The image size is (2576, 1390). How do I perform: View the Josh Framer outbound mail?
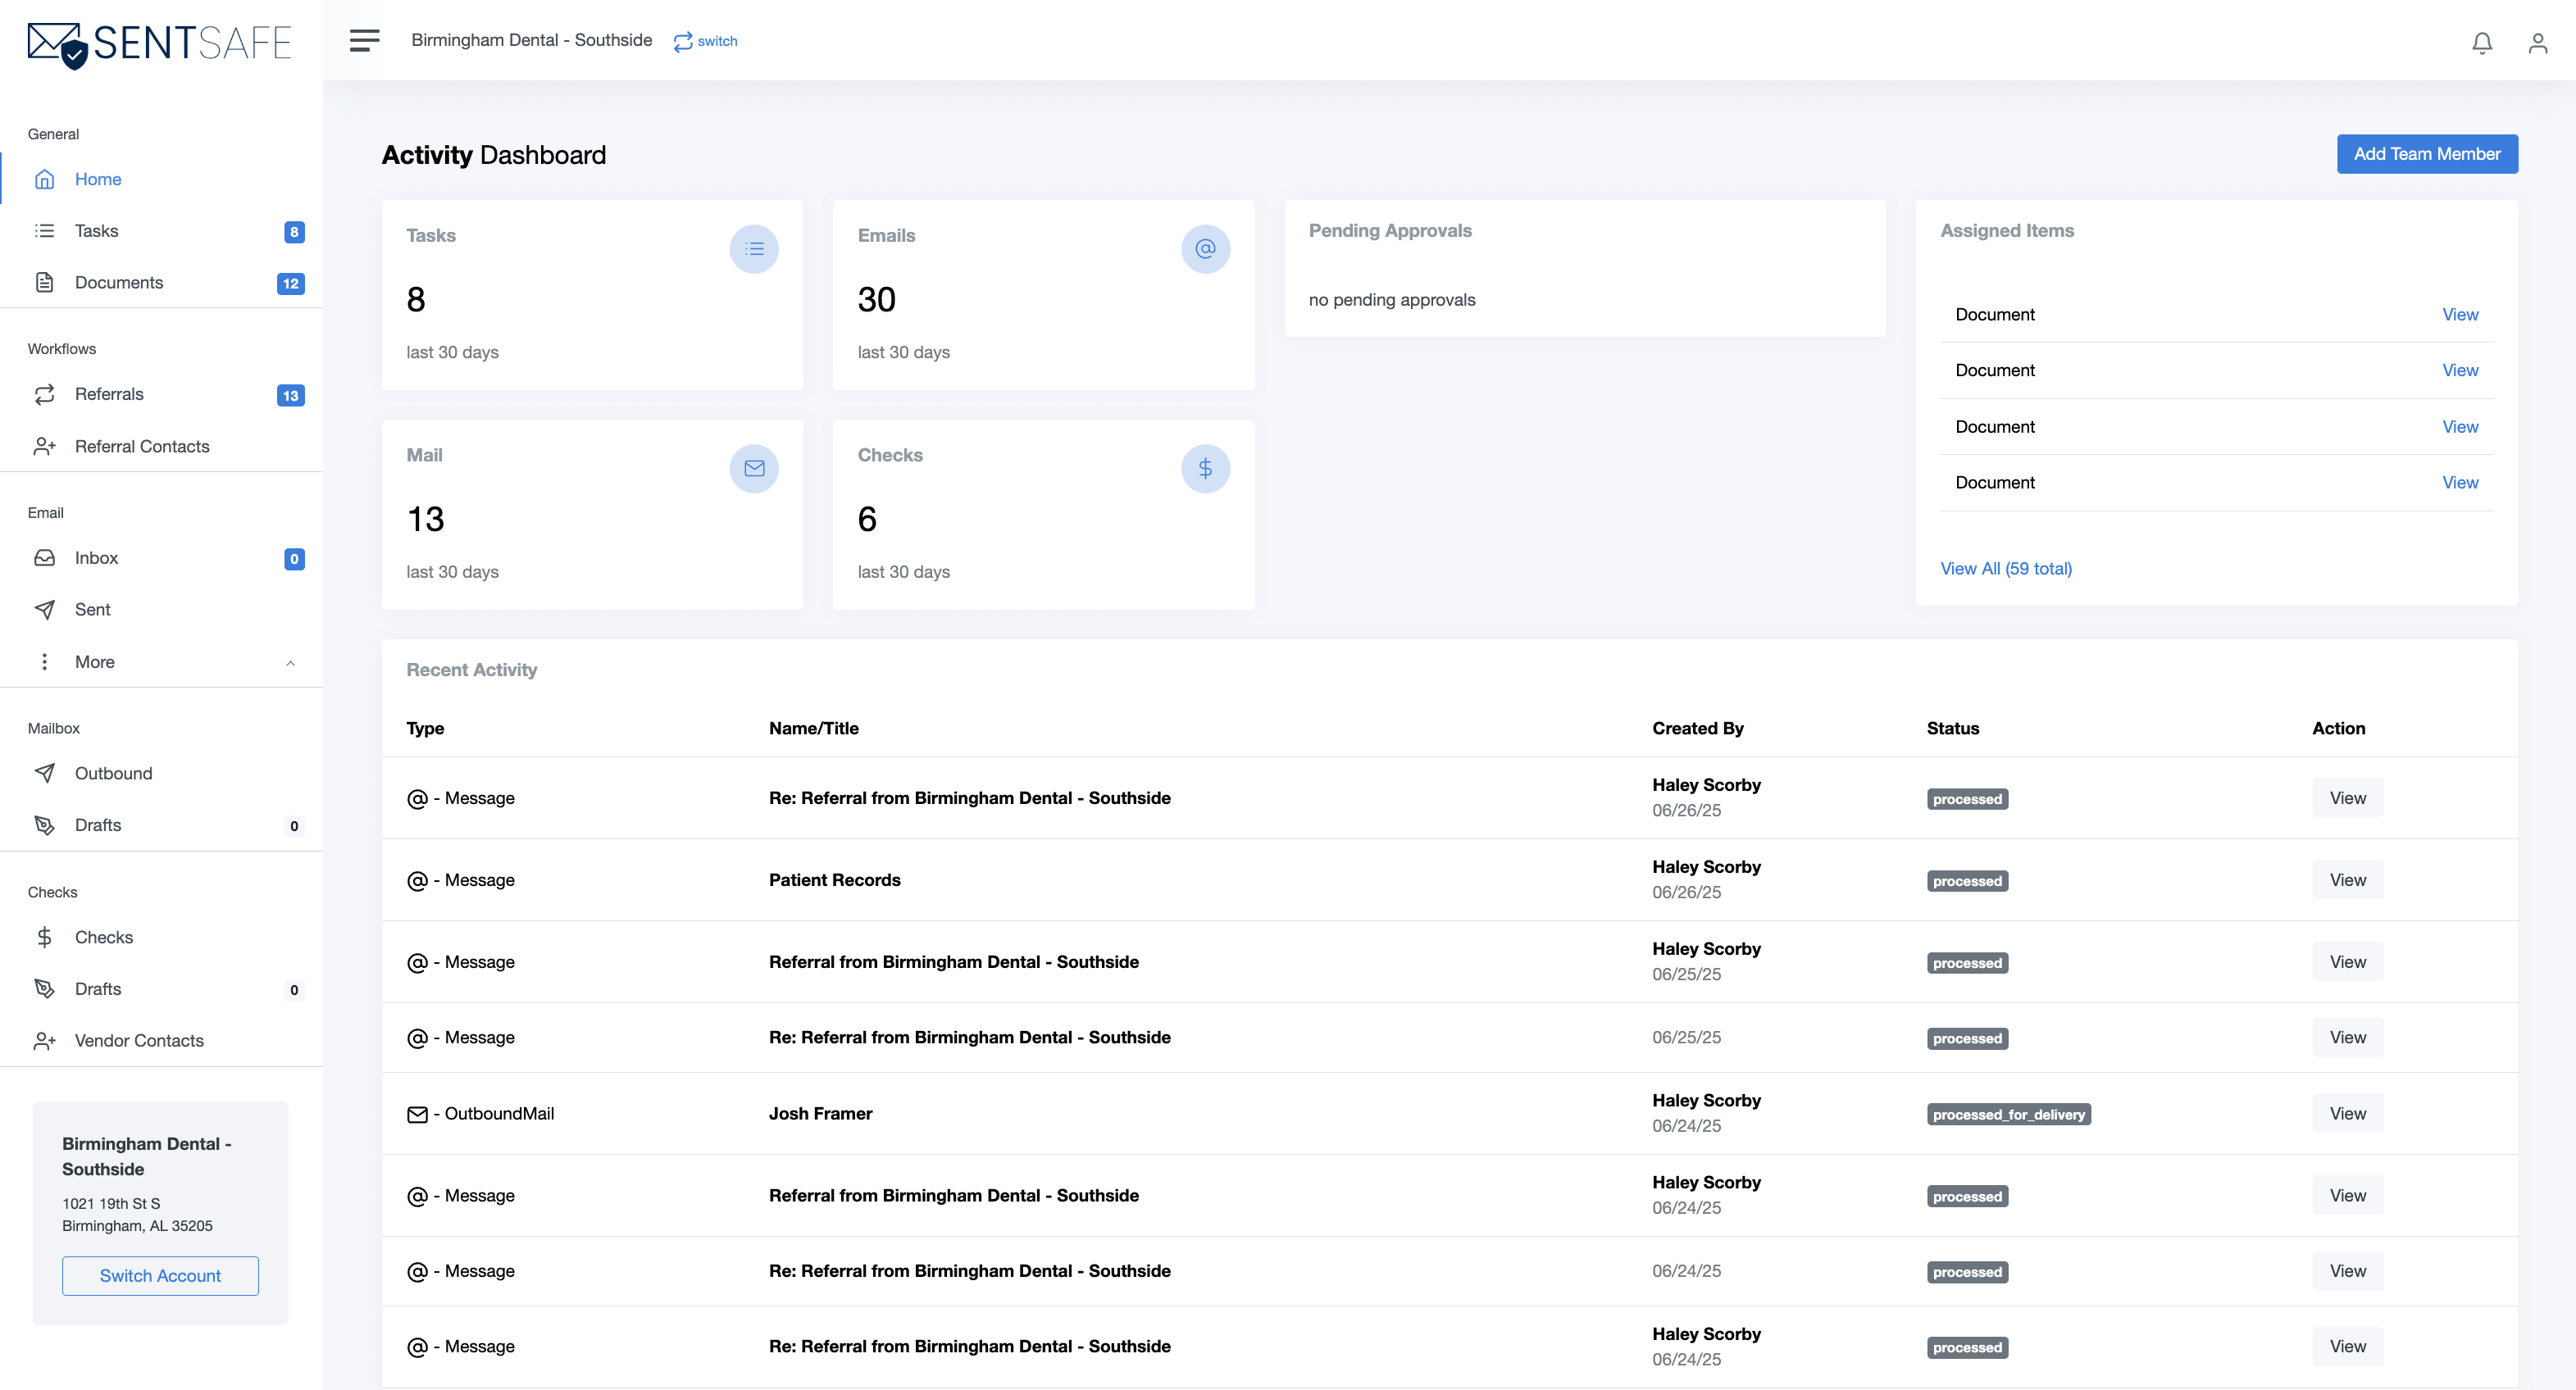pyautogui.click(x=2347, y=1114)
